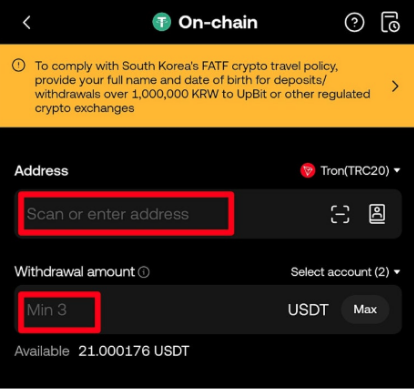Tap the warning icon in yellow banner
The height and width of the screenshot is (389, 415).
click(x=19, y=65)
